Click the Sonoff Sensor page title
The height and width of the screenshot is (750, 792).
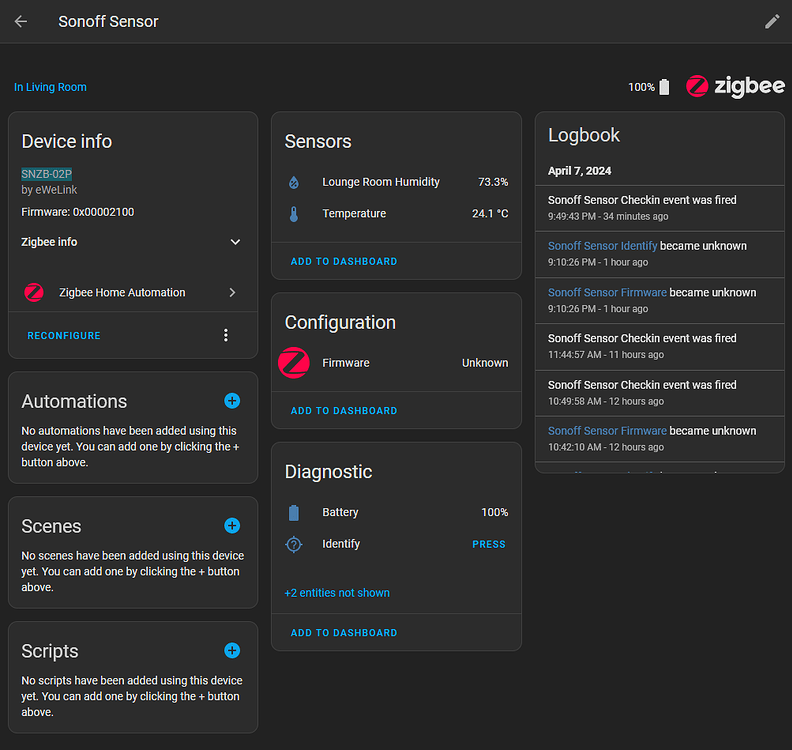click(108, 22)
